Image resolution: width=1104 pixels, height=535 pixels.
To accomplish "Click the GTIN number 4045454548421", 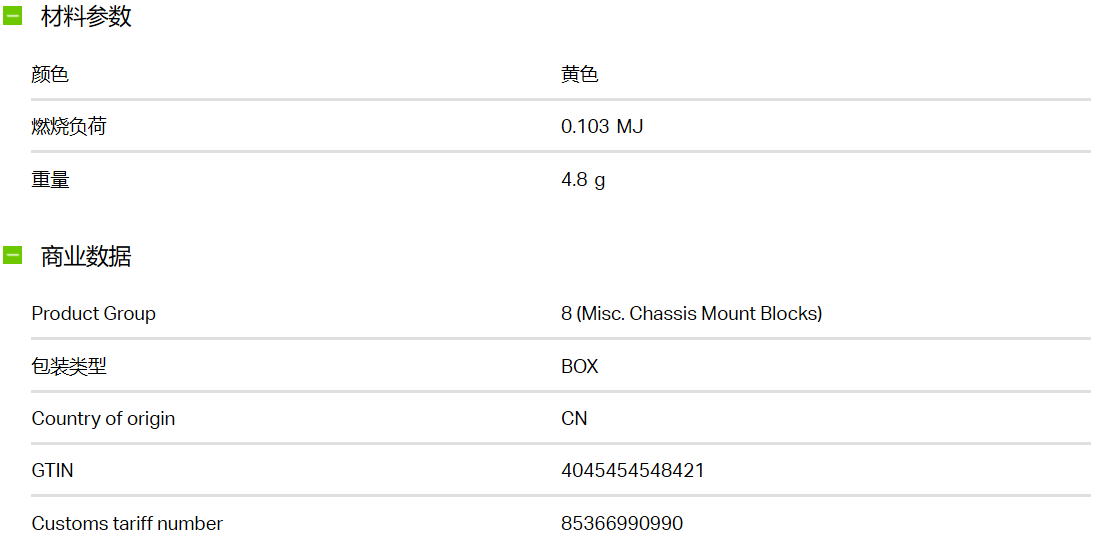I will click(632, 470).
